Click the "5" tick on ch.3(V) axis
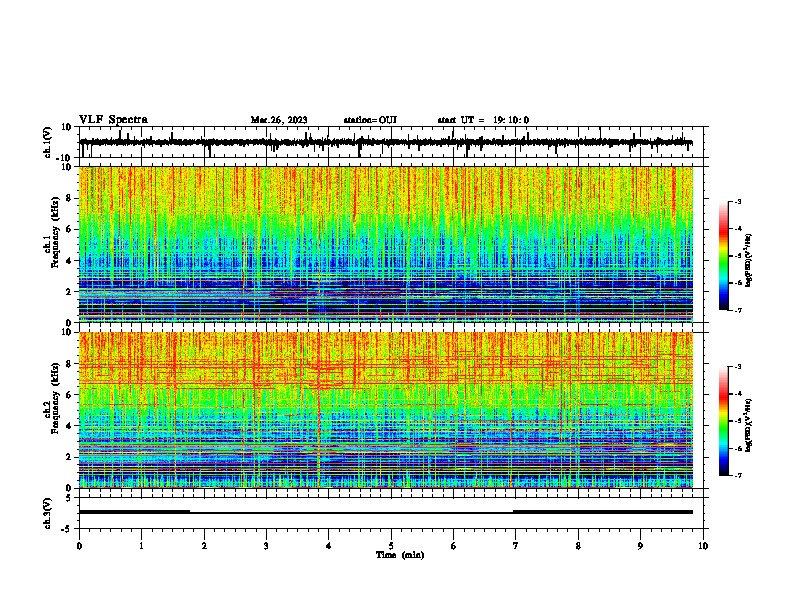The width and height of the screenshot is (792, 612). point(69,498)
